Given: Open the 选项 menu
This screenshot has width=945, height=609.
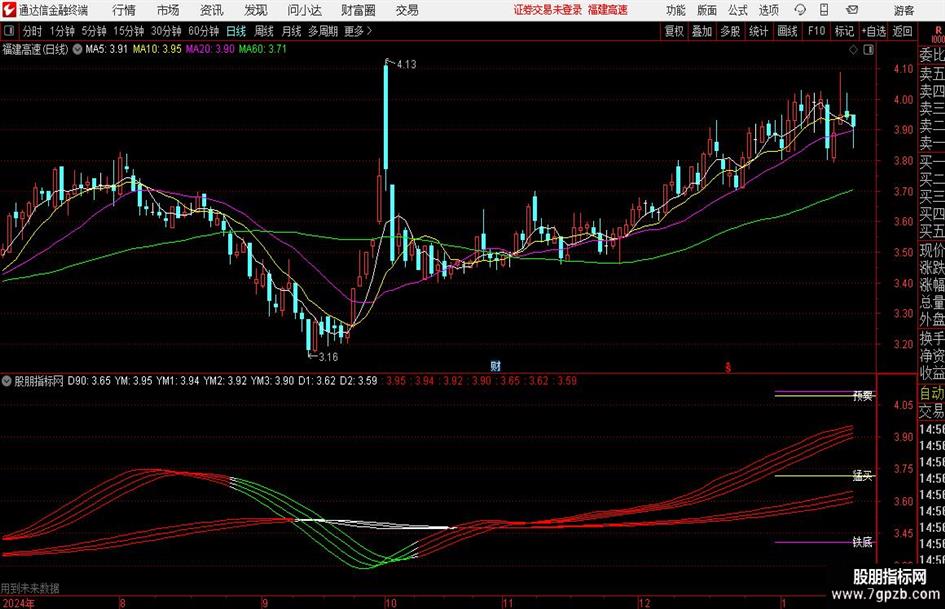Looking at the screenshot, I should pos(768,10).
